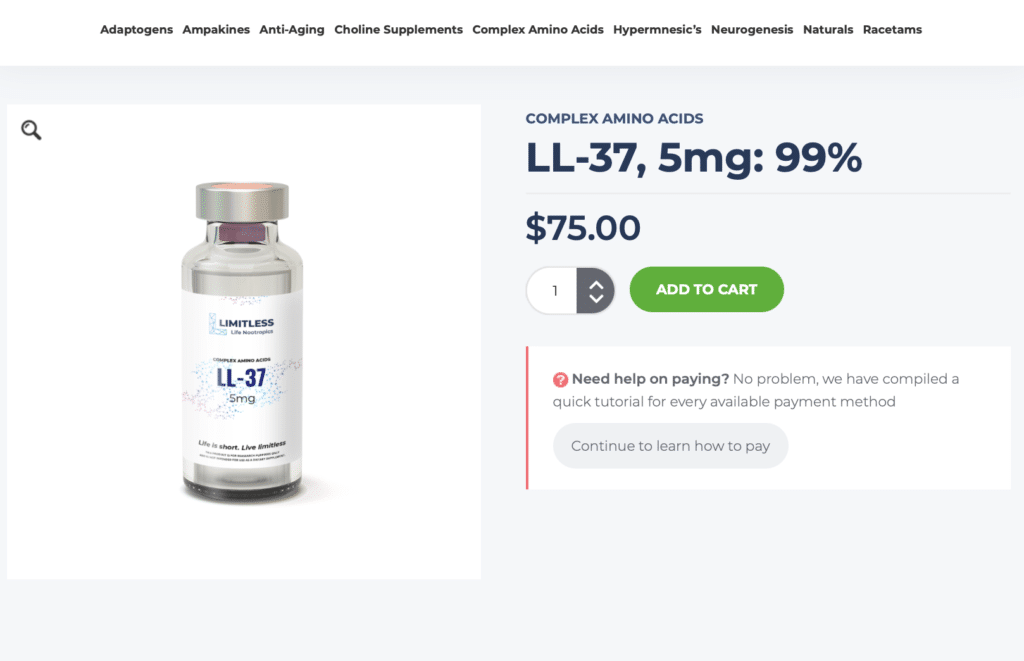1024x661 pixels.
Task: Select Complex Amino Acids in navigation bar
Action: [538, 29]
